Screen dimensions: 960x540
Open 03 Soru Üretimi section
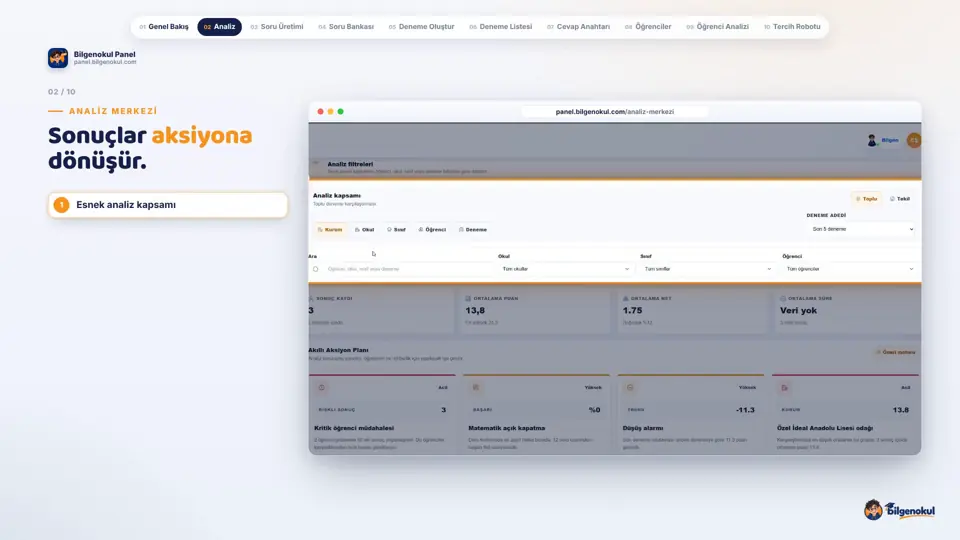pos(277,27)
